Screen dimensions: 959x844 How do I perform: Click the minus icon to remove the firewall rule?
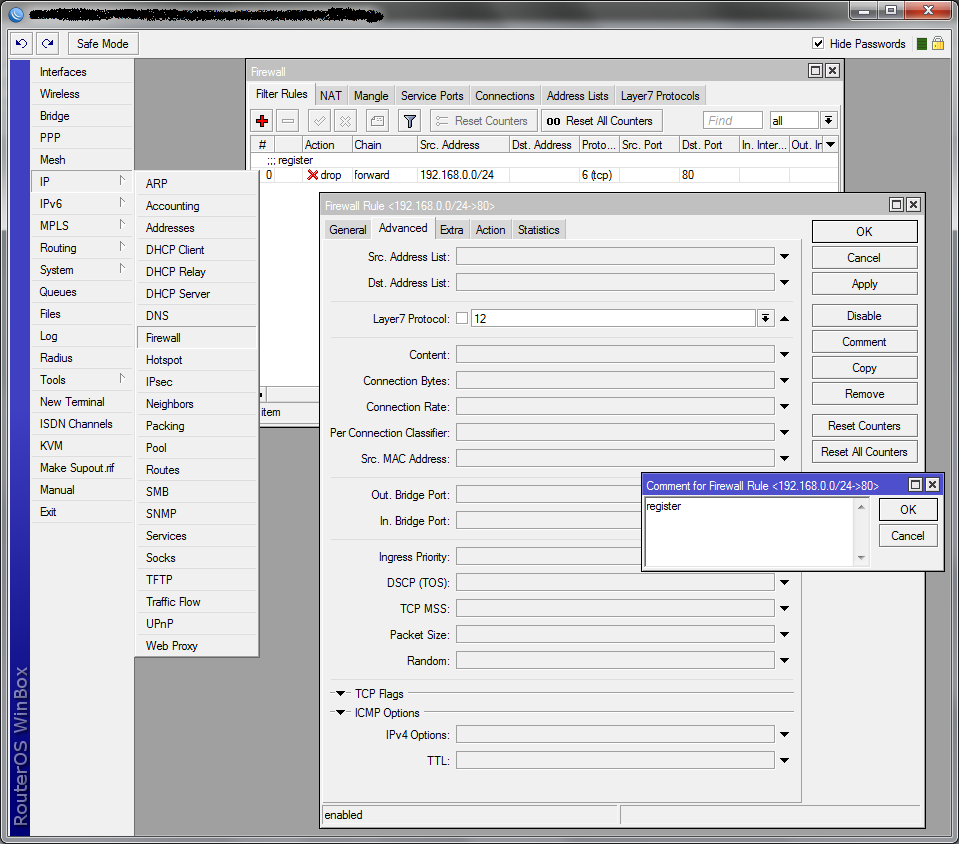(x=287, y=121)
